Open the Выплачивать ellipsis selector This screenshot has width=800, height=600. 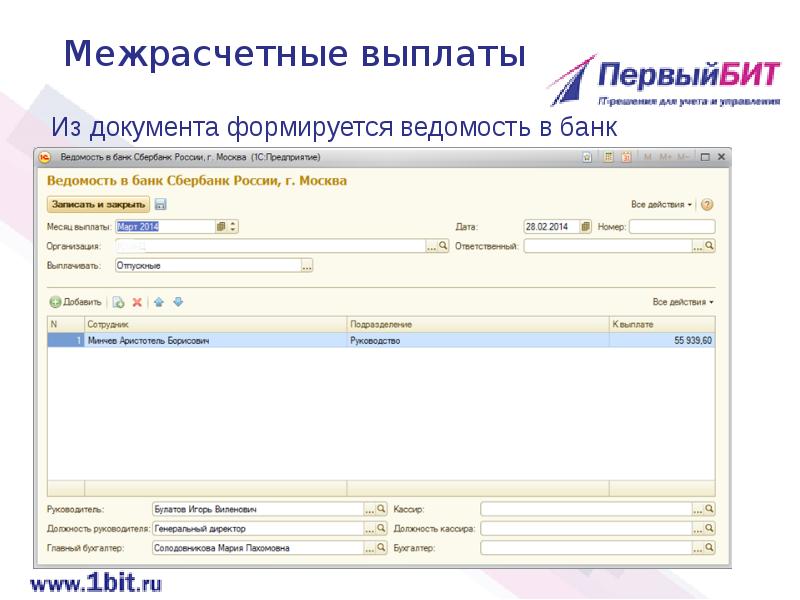pyautogui.click(x=305, y=266)
